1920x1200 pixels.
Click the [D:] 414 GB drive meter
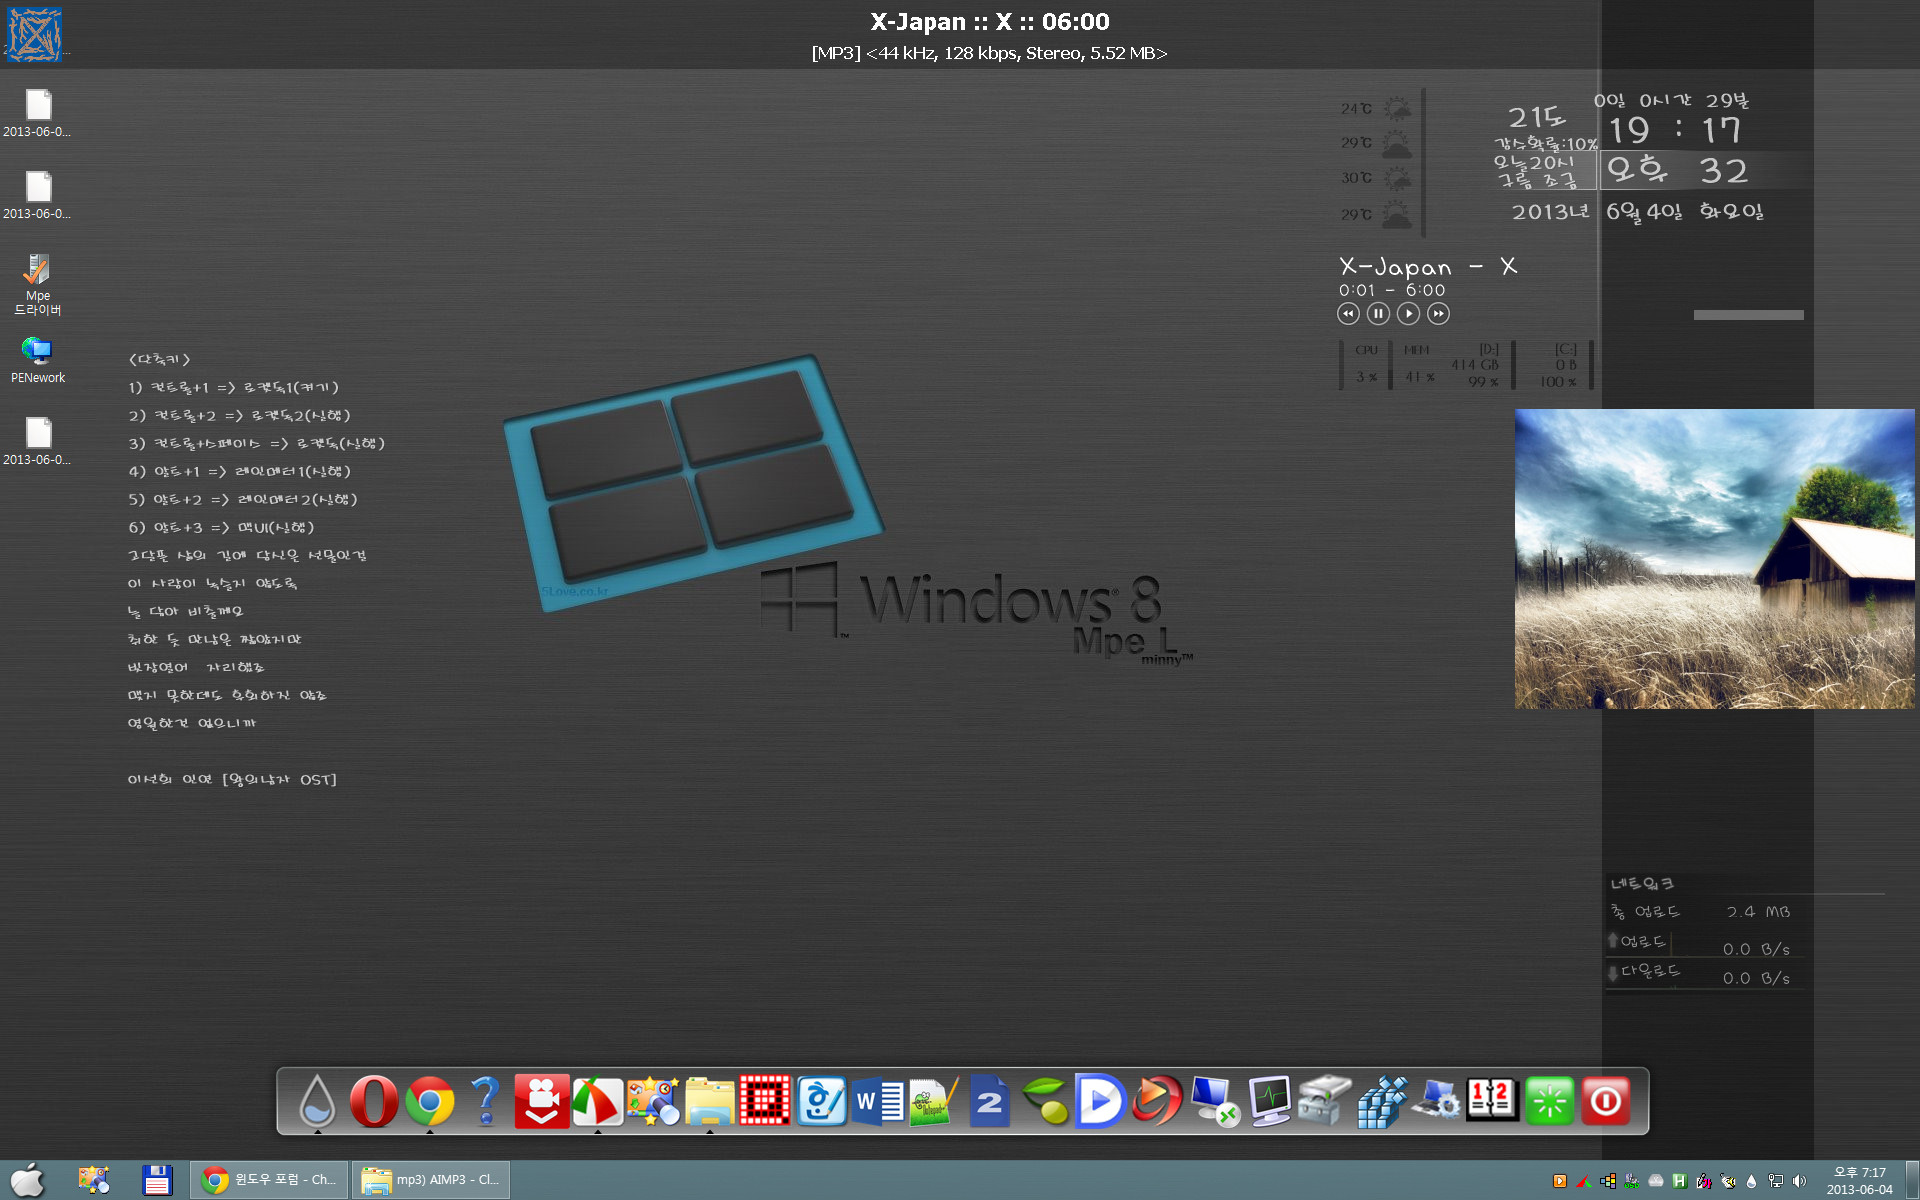1475,365
